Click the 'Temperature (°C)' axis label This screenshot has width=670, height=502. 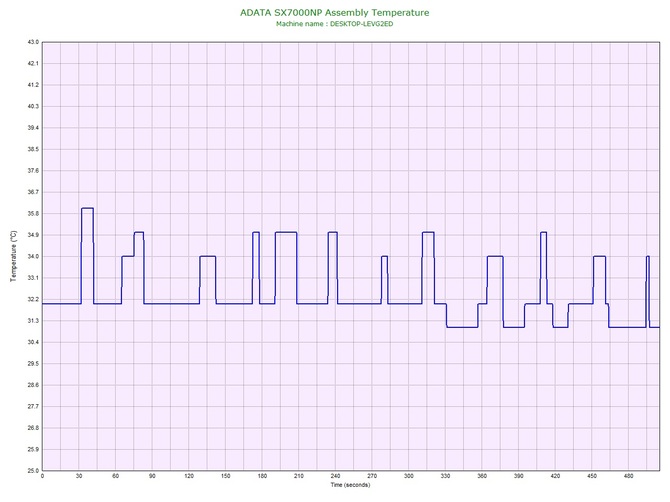(14, 256)
